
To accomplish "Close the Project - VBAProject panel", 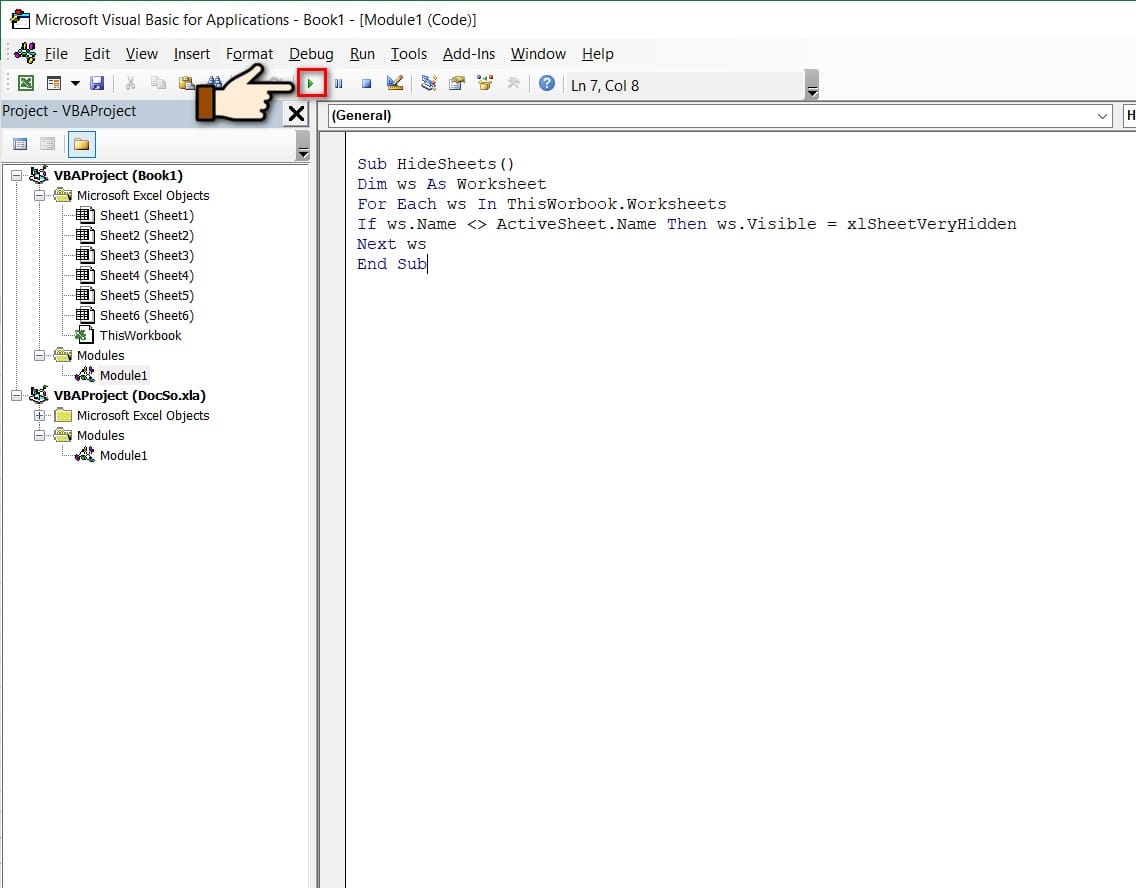I will (296, 113).
